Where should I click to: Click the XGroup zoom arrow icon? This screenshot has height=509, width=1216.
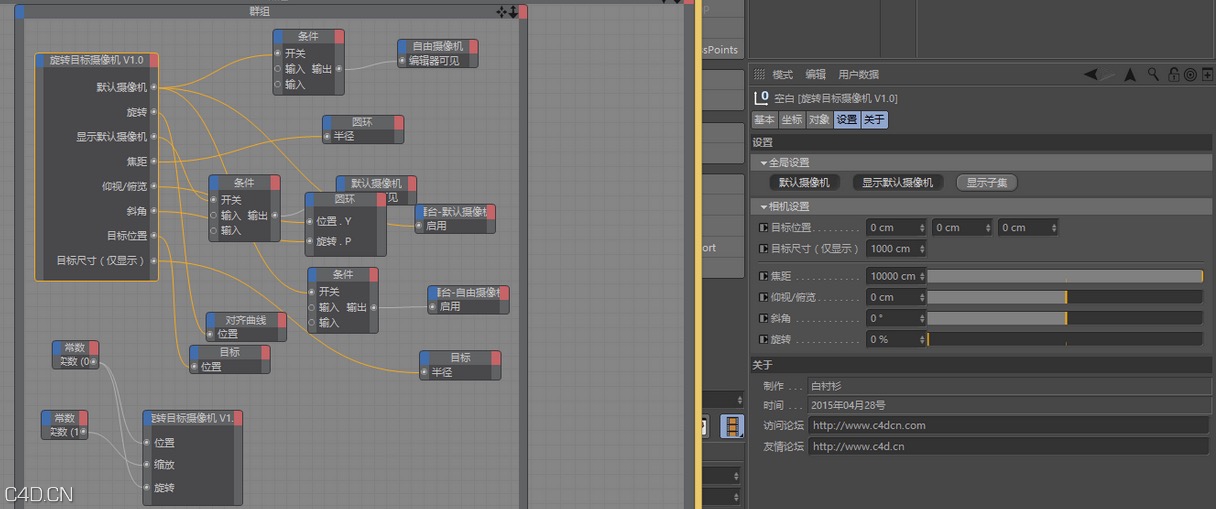[513, 12]
